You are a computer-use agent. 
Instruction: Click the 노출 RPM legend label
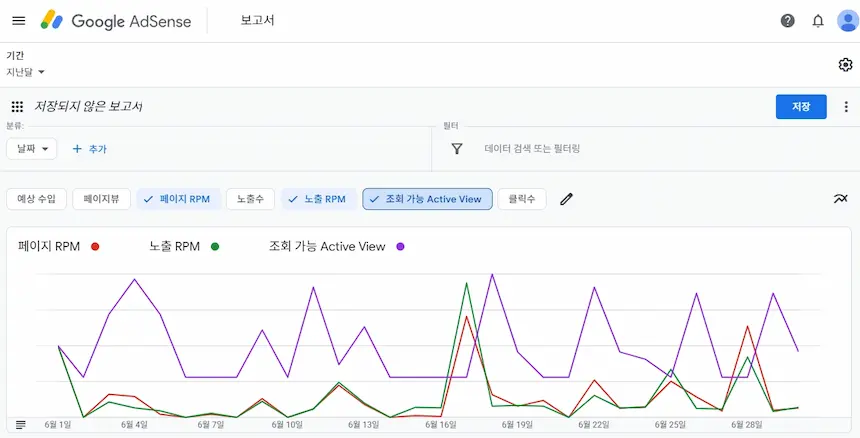174,247
